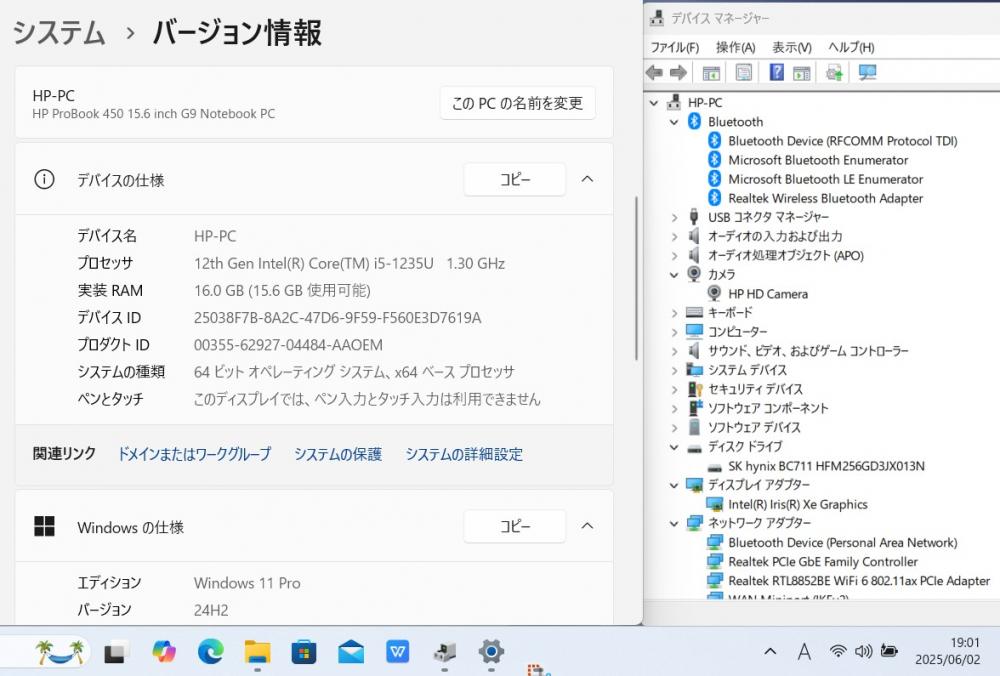The height and width of the screenshot is (676, 1000).
Task: Click the forward arrow in Device Manager toolbar
Action: point(678,73)
